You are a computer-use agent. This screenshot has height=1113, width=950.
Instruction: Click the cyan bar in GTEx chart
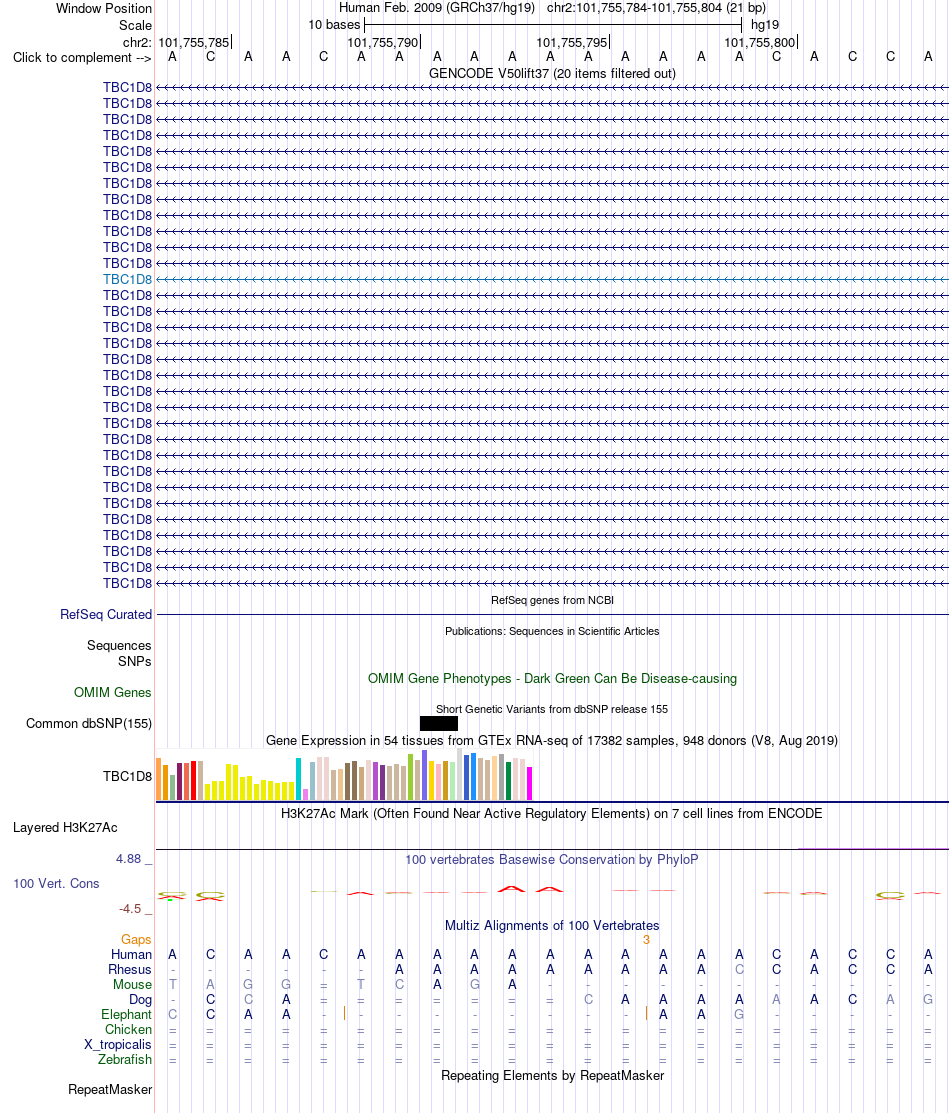pyautogui.click(x=299, y=779)
